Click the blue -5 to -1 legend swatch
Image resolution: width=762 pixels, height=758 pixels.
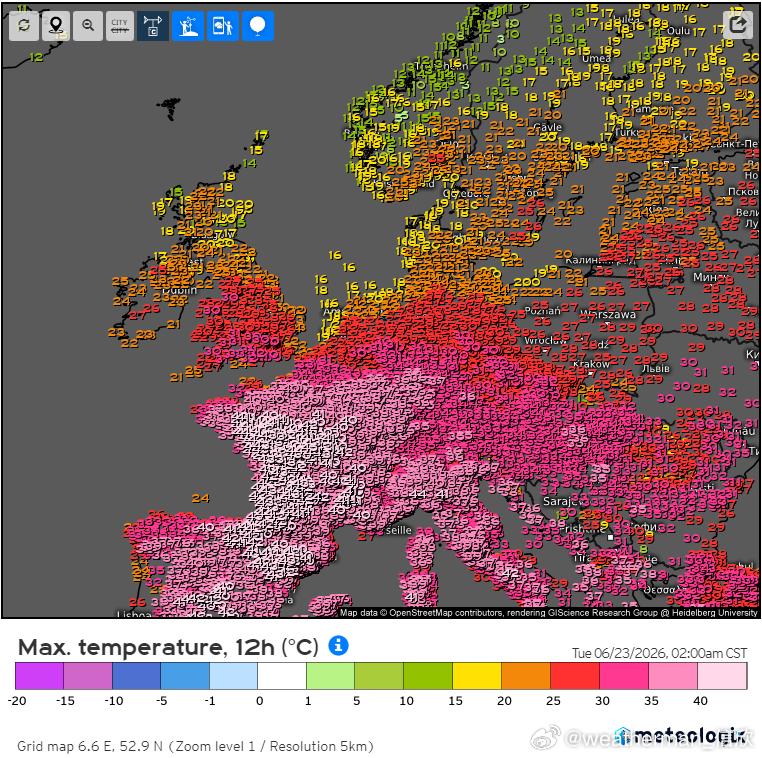[x=185, y=675]
